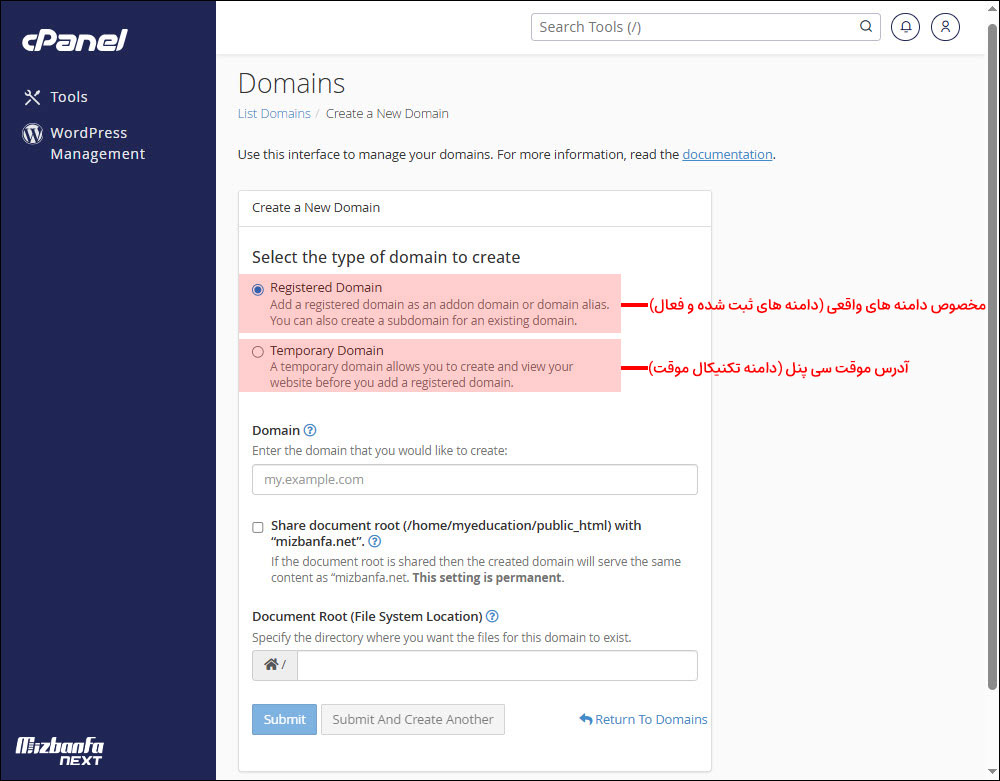Click the cPanel logo in sidebar
Viewport: 1000px width, 781px height.
pos(75,40)
